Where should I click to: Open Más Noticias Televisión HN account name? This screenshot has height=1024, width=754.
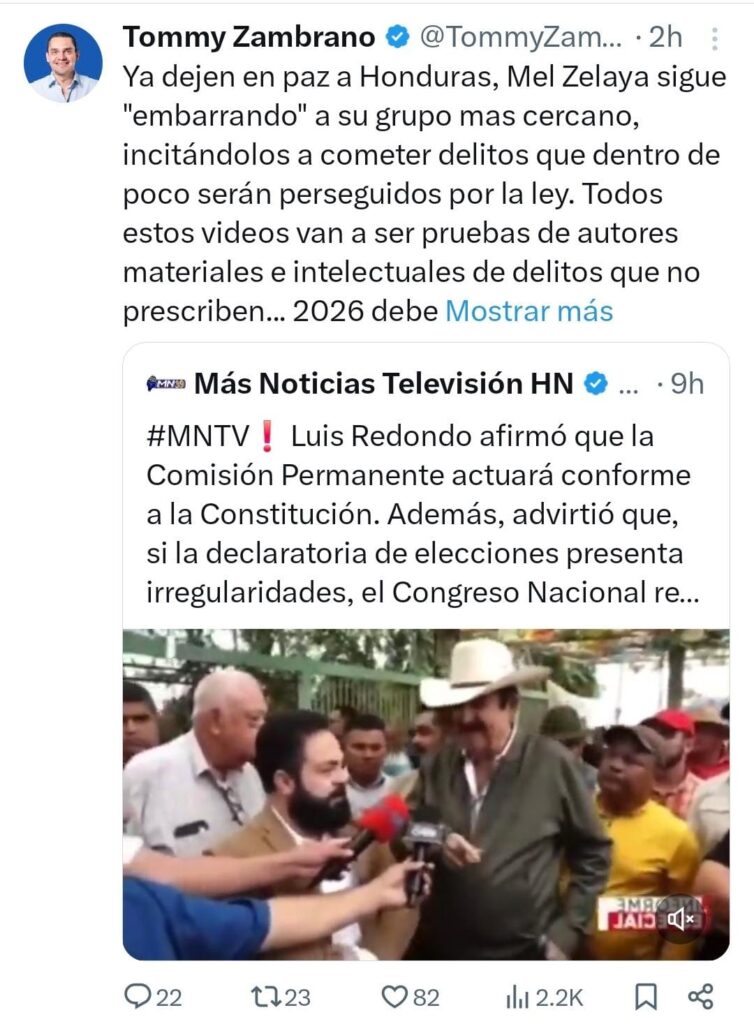point(384,383)
